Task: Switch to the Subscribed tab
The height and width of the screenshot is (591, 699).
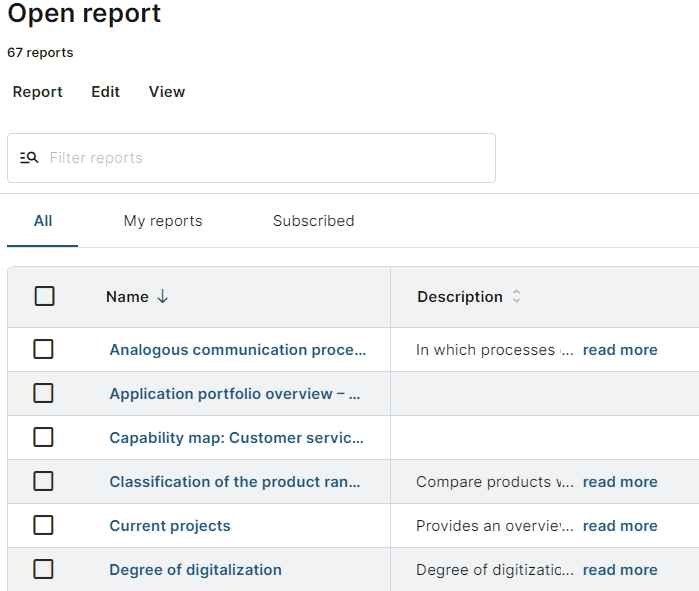Action: coord(313,221)
